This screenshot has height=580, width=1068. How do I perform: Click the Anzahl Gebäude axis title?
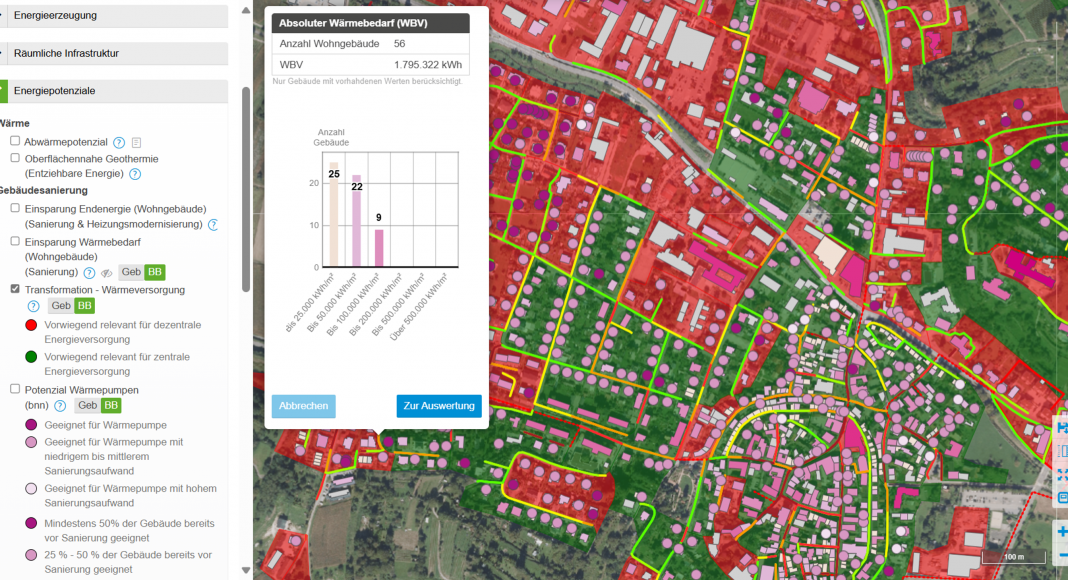[x=331, y=138]
